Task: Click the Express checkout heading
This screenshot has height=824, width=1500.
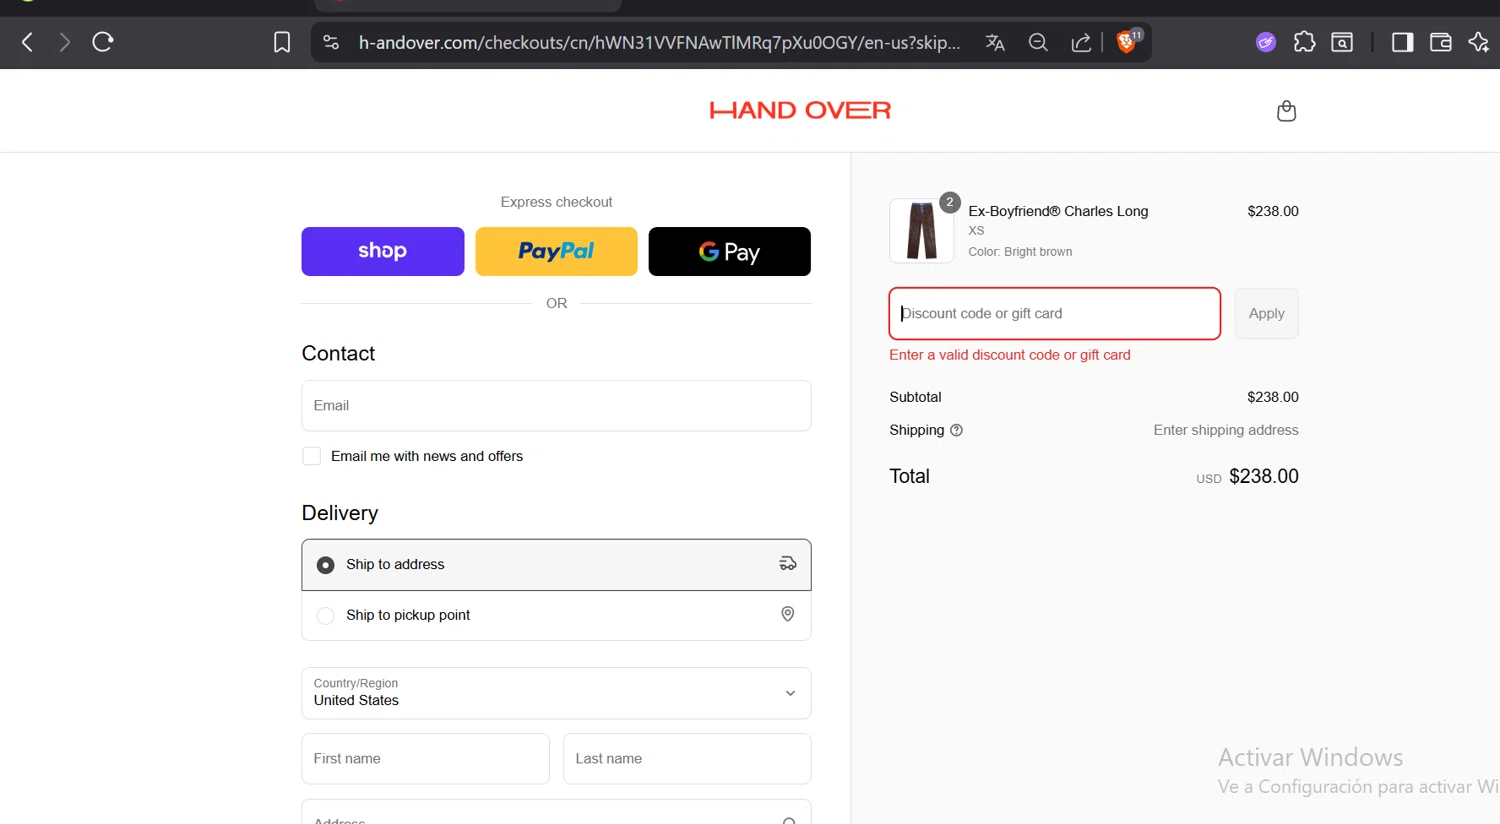Action: point(556,202)
